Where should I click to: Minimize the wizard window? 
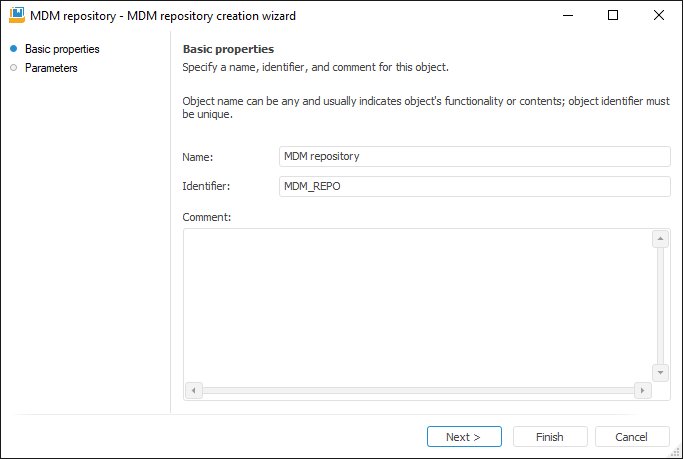tap(567, 16)
